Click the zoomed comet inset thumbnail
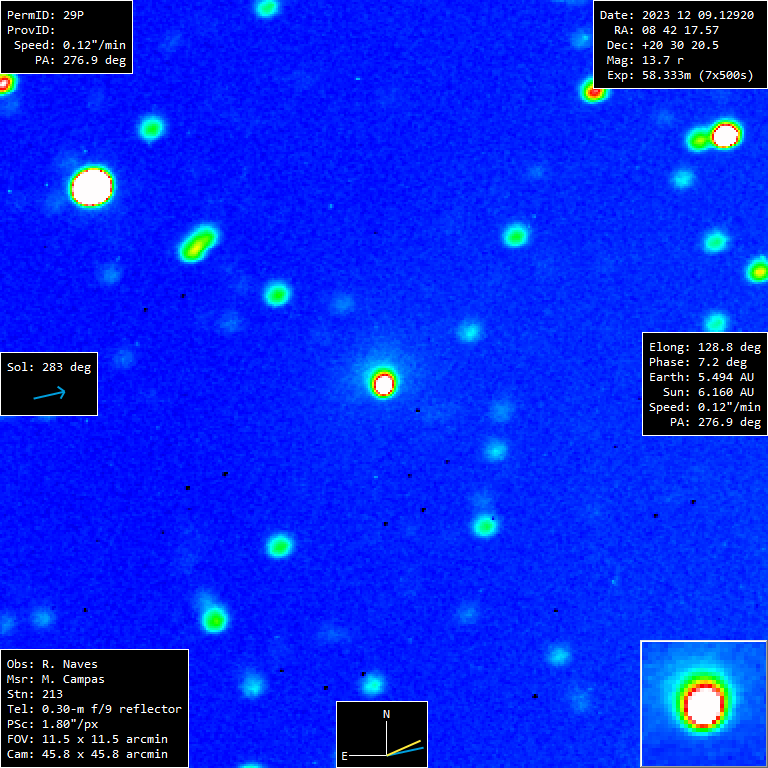The image size is (768, 768). 703,704
